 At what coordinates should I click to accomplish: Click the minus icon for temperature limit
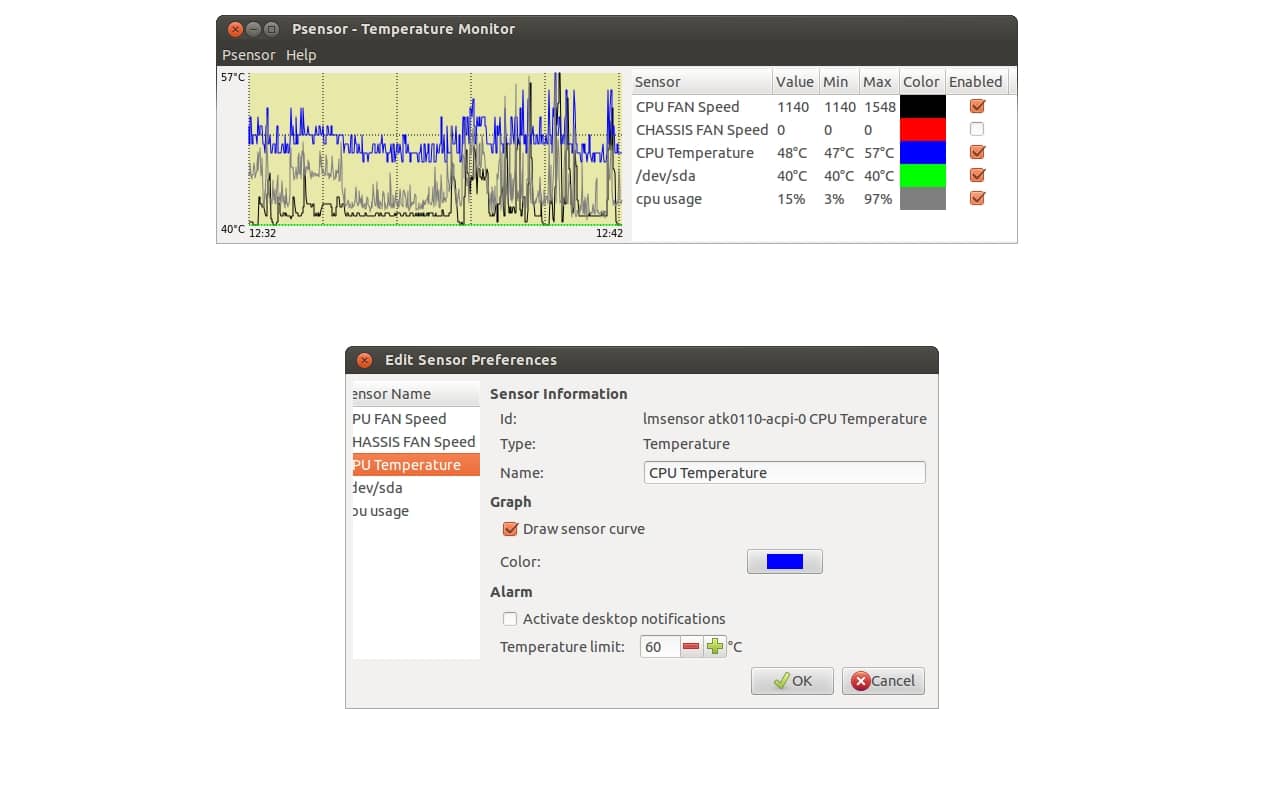[x=691, y=647]
